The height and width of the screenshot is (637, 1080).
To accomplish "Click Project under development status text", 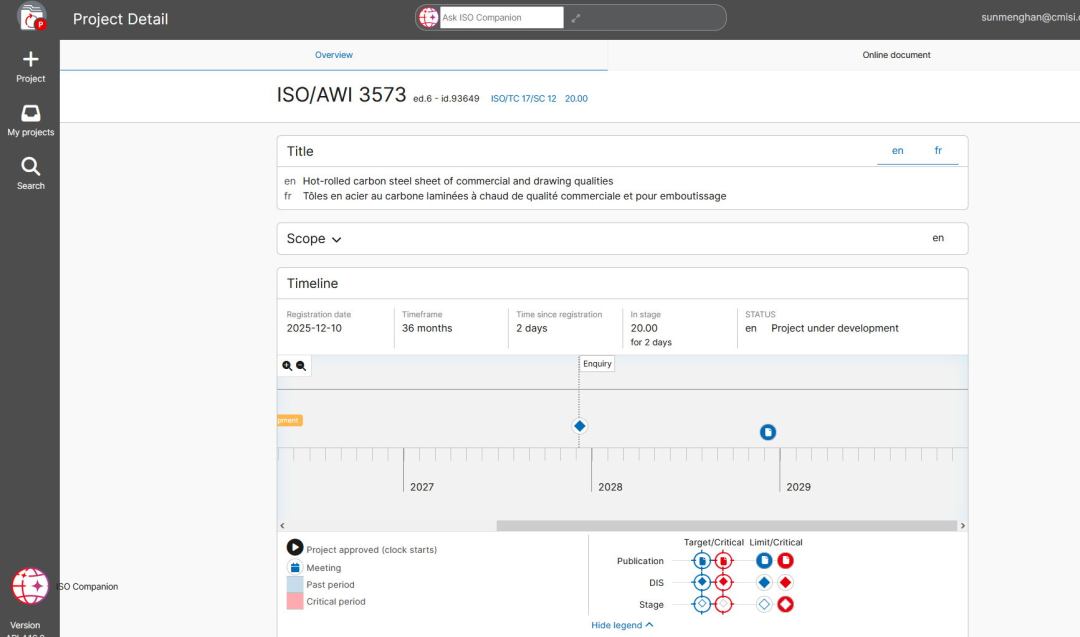I will 835,328.
